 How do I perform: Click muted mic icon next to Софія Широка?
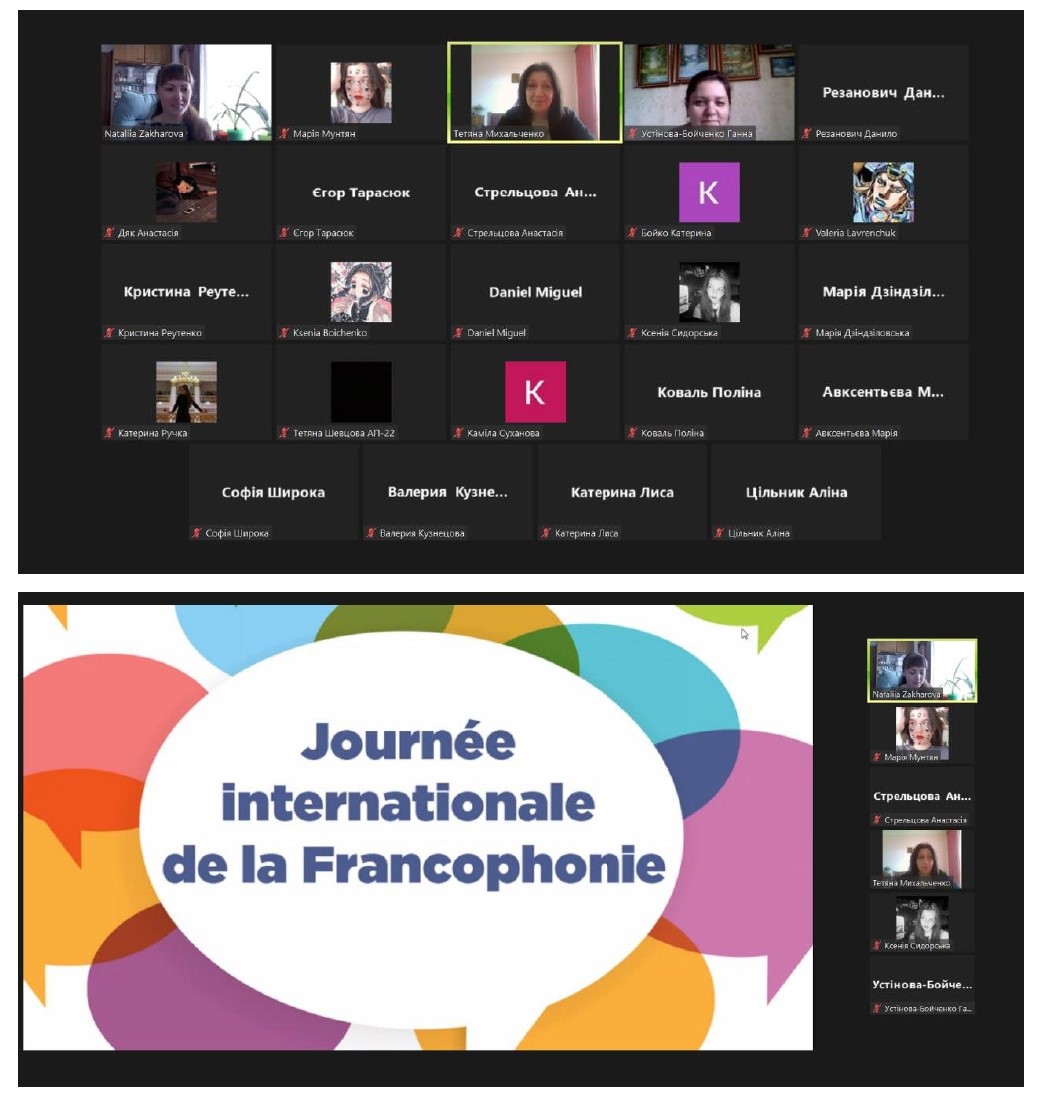coord(197,533)
